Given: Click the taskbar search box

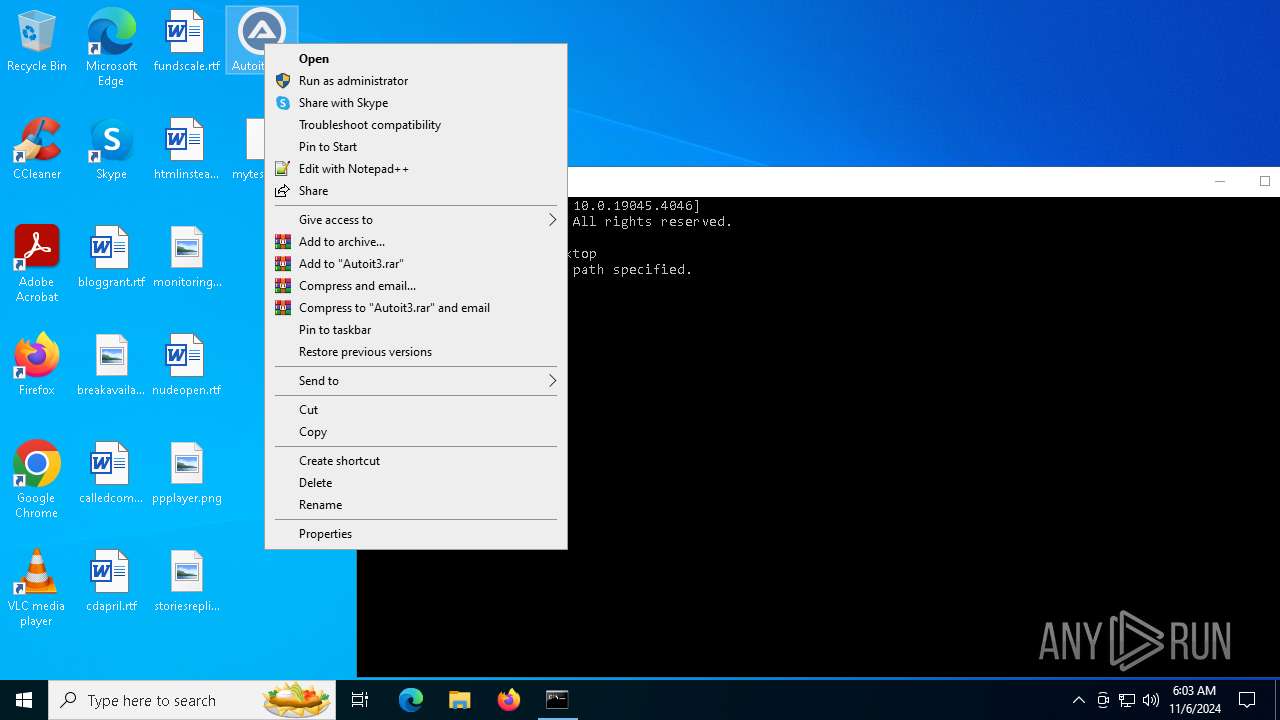Looking at the screenshot, I should tap(193, 700).
